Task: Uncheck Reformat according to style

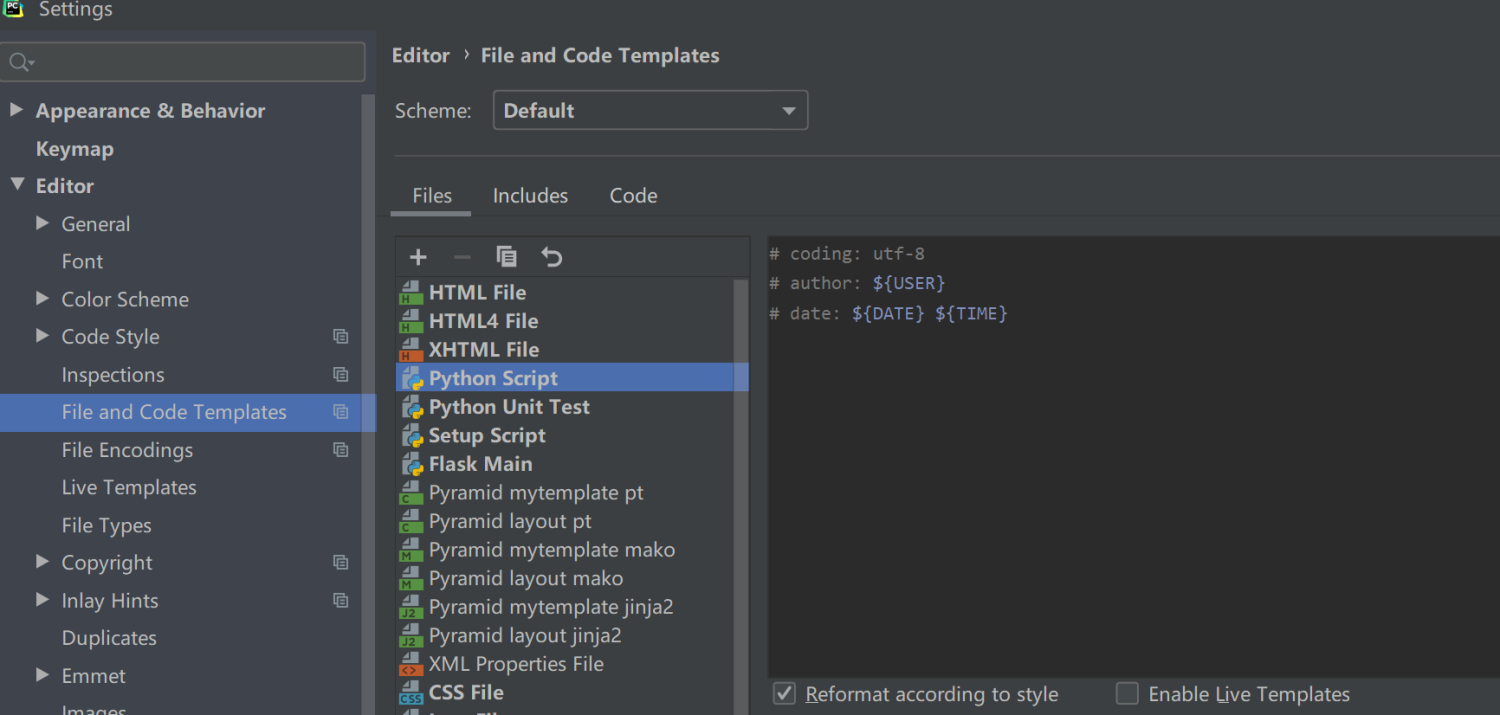Action: (785, 694)
